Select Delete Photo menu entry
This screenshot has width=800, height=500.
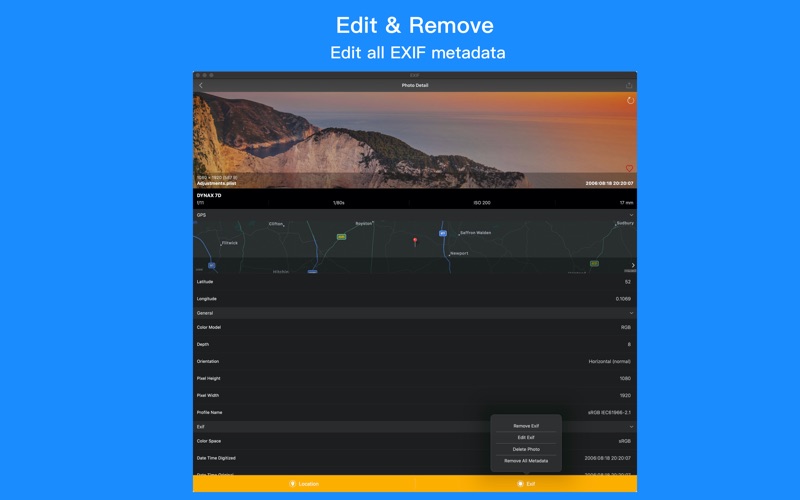[526, 449]
